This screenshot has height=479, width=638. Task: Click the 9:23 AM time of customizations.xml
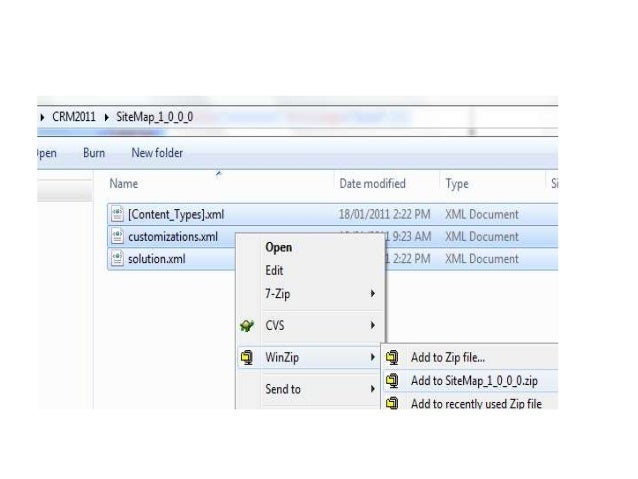pyautogui.click(x=411, y=236)
